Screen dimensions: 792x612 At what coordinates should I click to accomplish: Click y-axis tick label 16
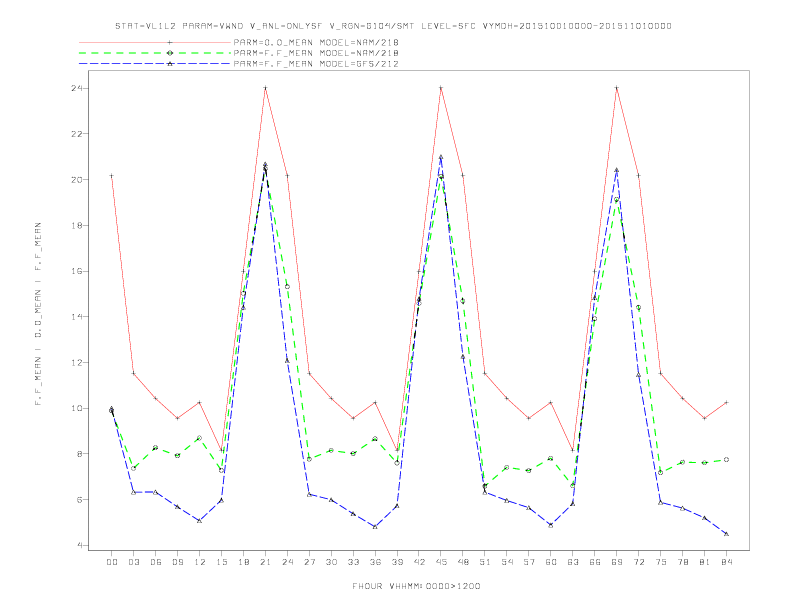point(77,271)
